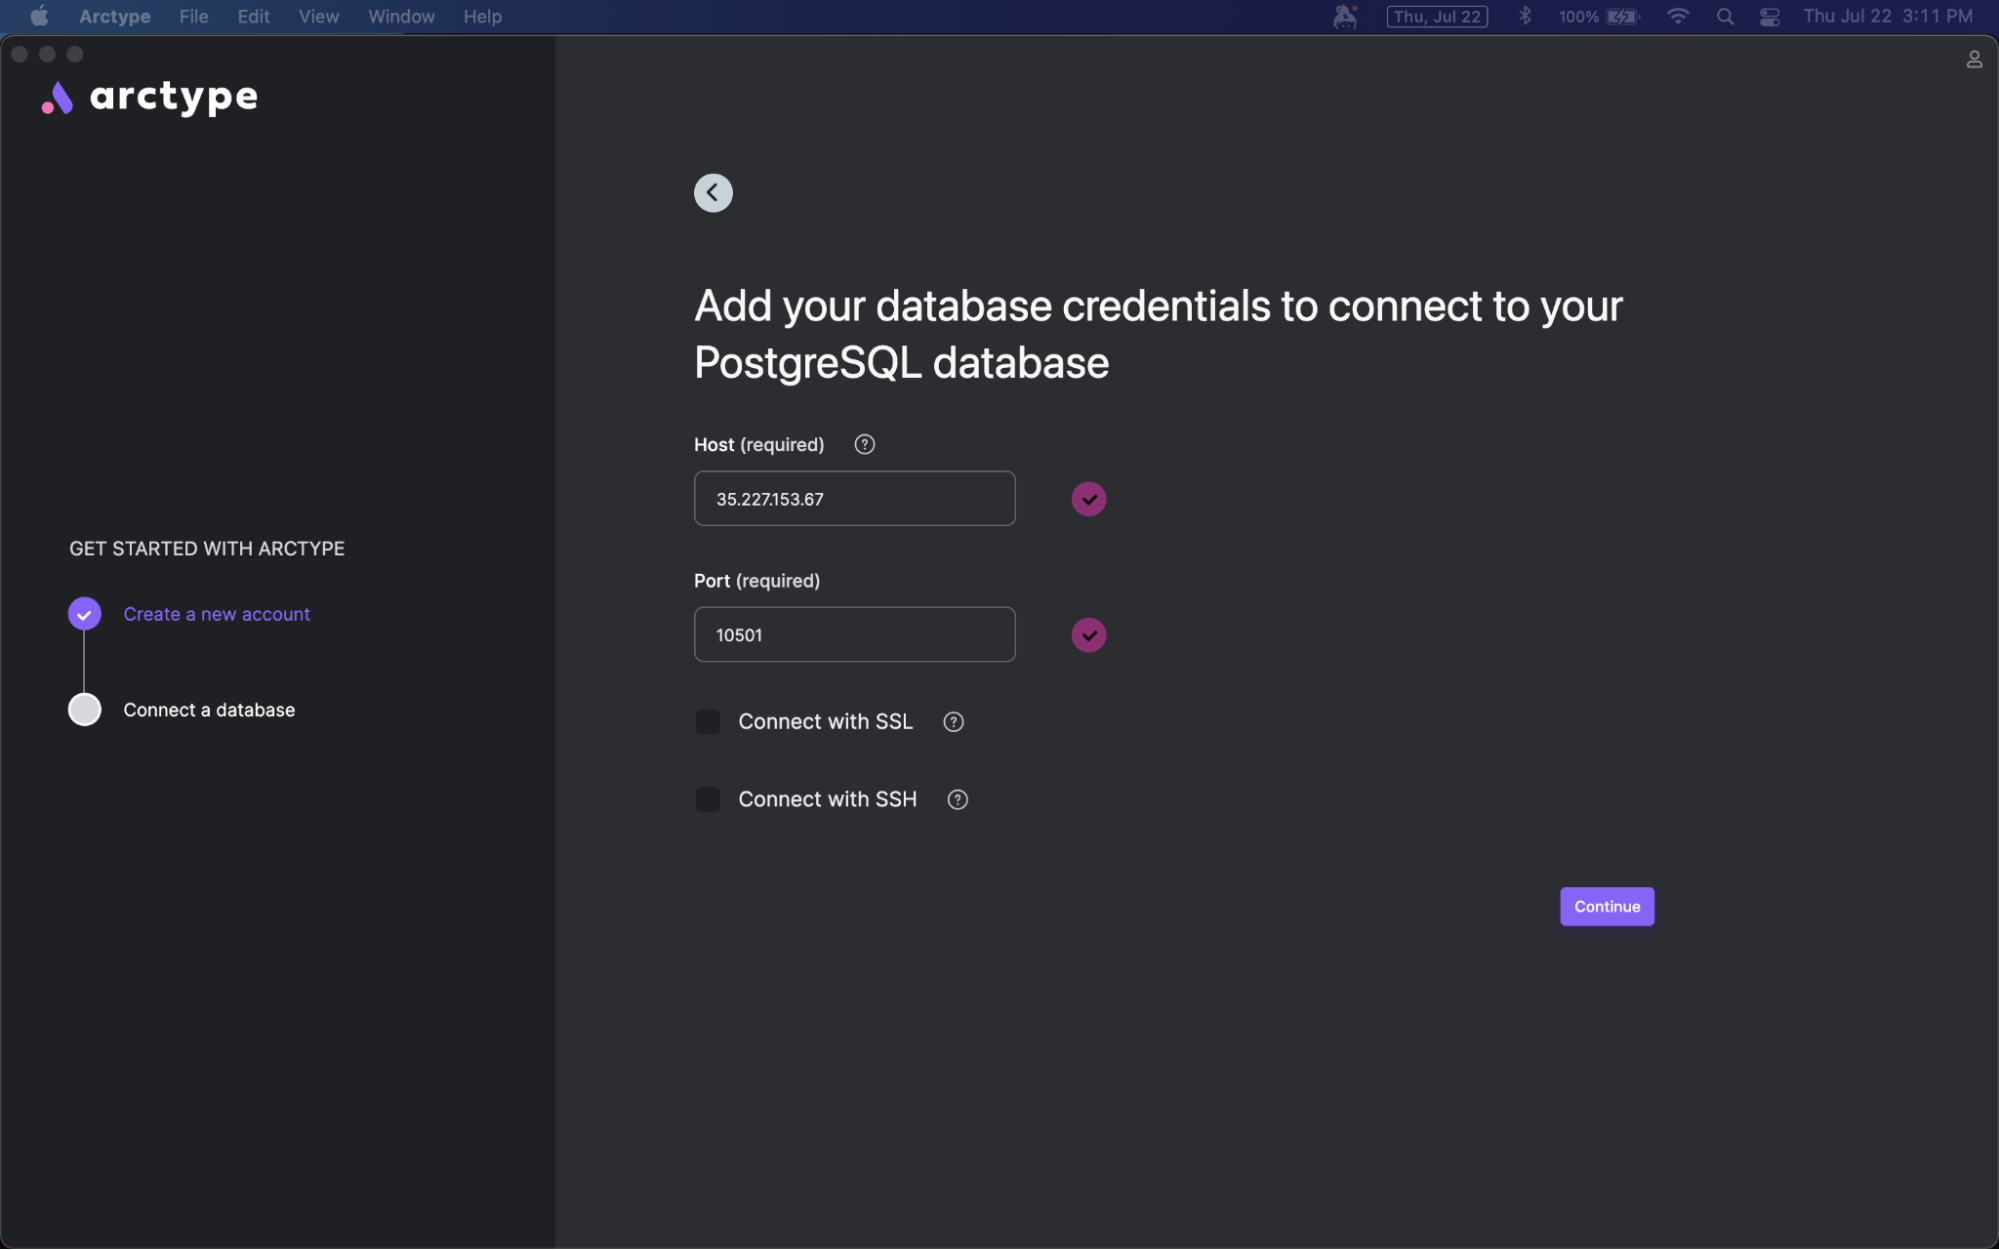
Task: Open the Window menu
Action: 400,17
